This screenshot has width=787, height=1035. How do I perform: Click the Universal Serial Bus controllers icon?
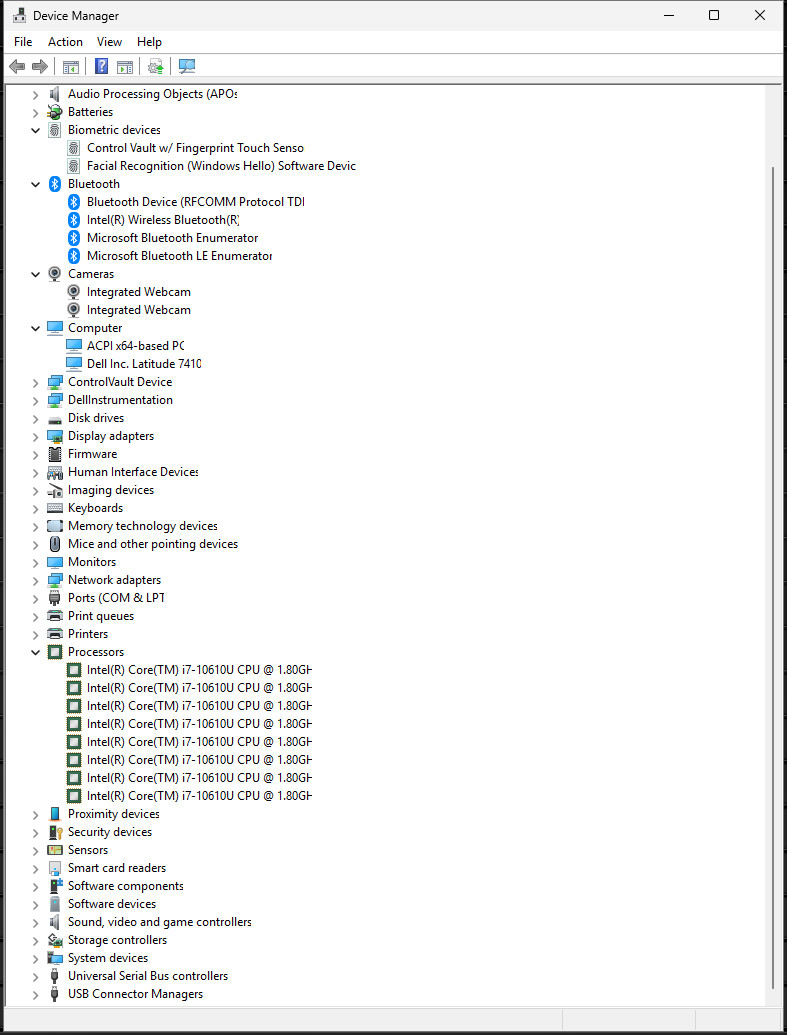coord(55,976)
